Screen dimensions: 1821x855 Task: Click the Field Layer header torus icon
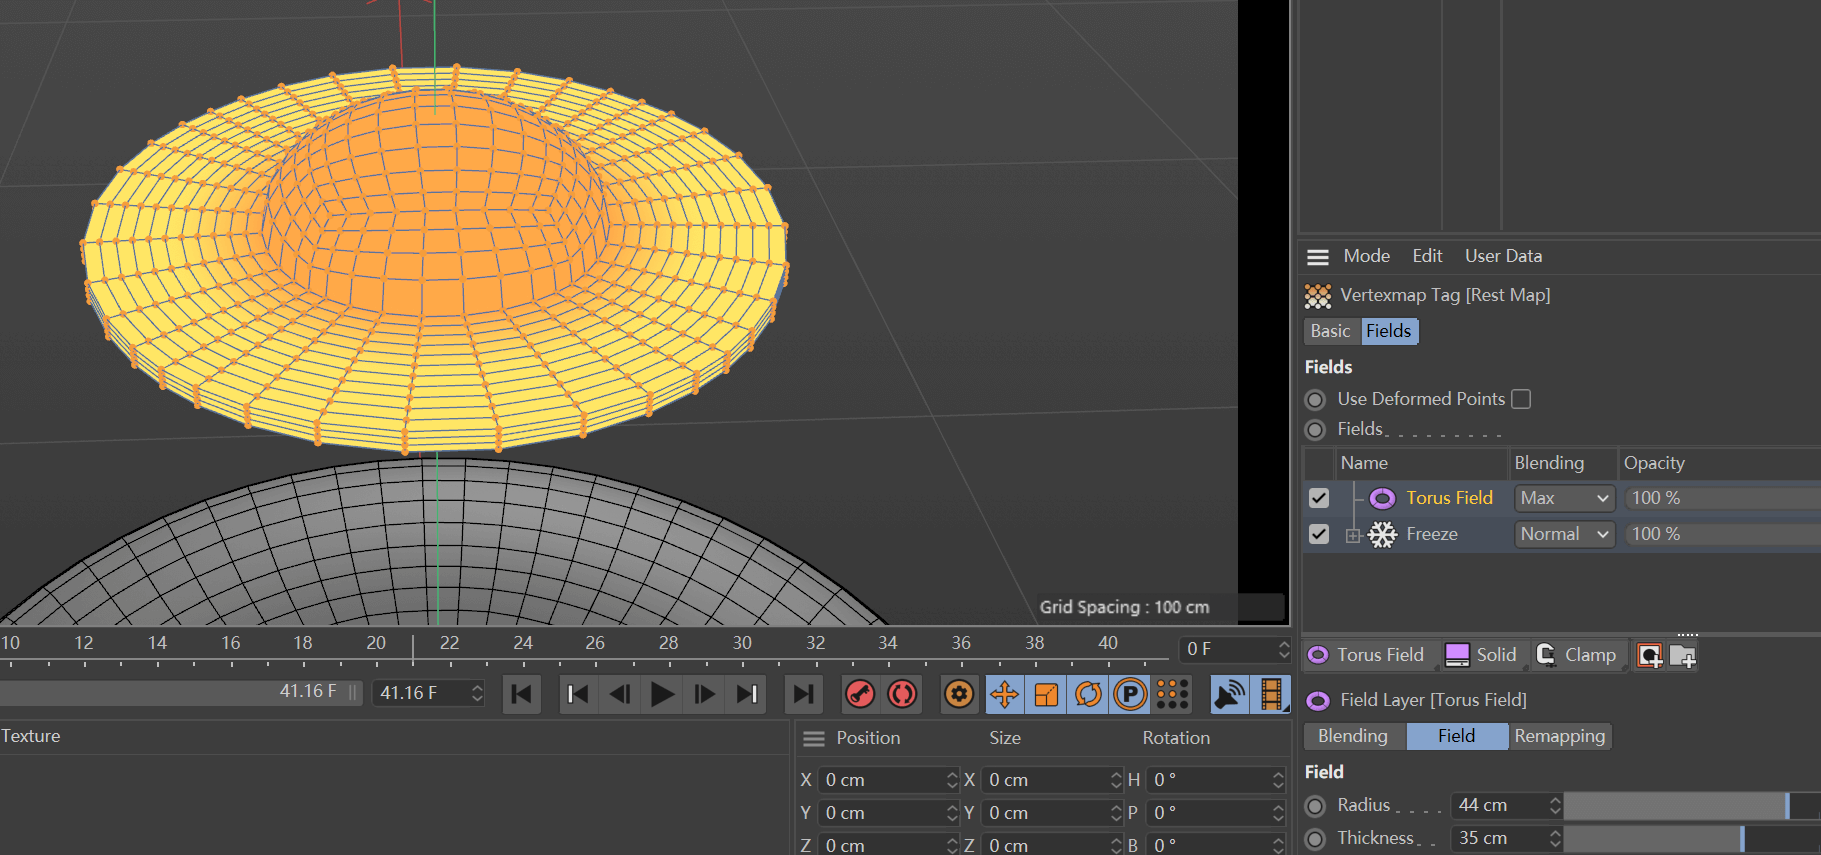pos(1318,700)
